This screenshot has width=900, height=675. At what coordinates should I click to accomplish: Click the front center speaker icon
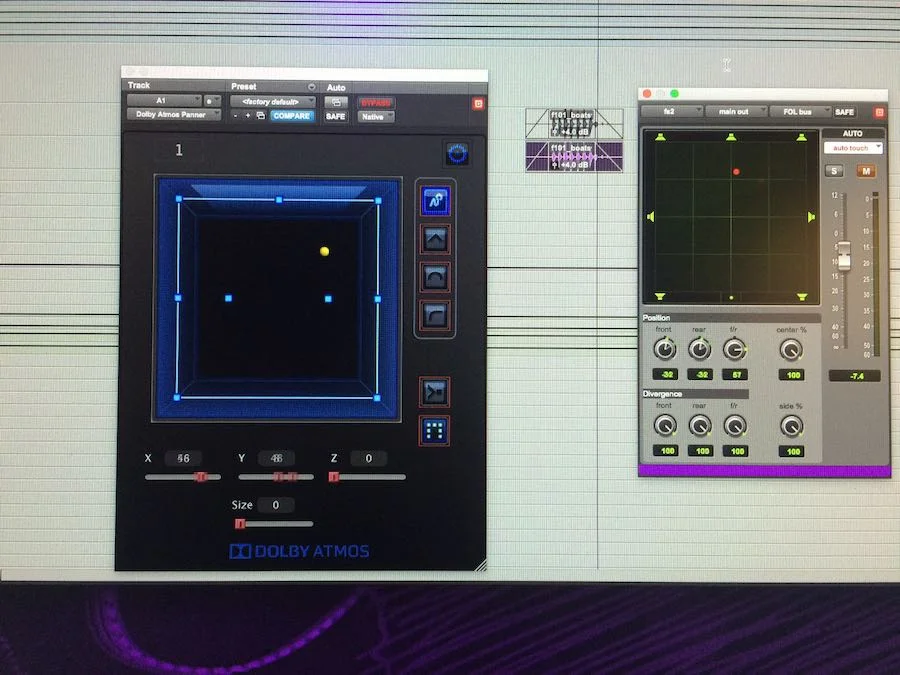(x=731, y=137)
